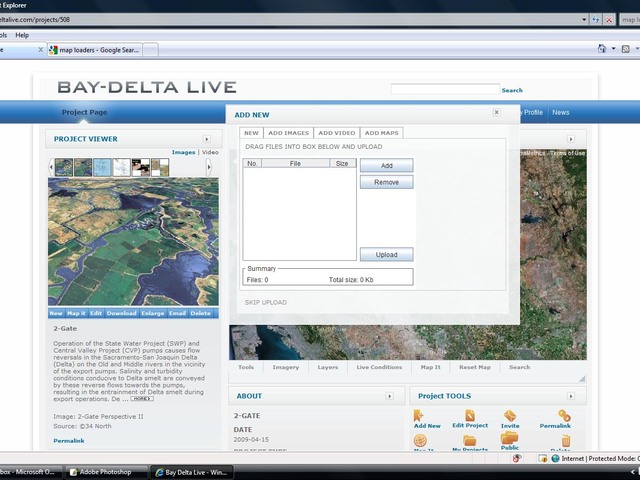The image size is (640, 480).
Task: Select the light blue map thumbnail
Action: [x=102, y=167]
